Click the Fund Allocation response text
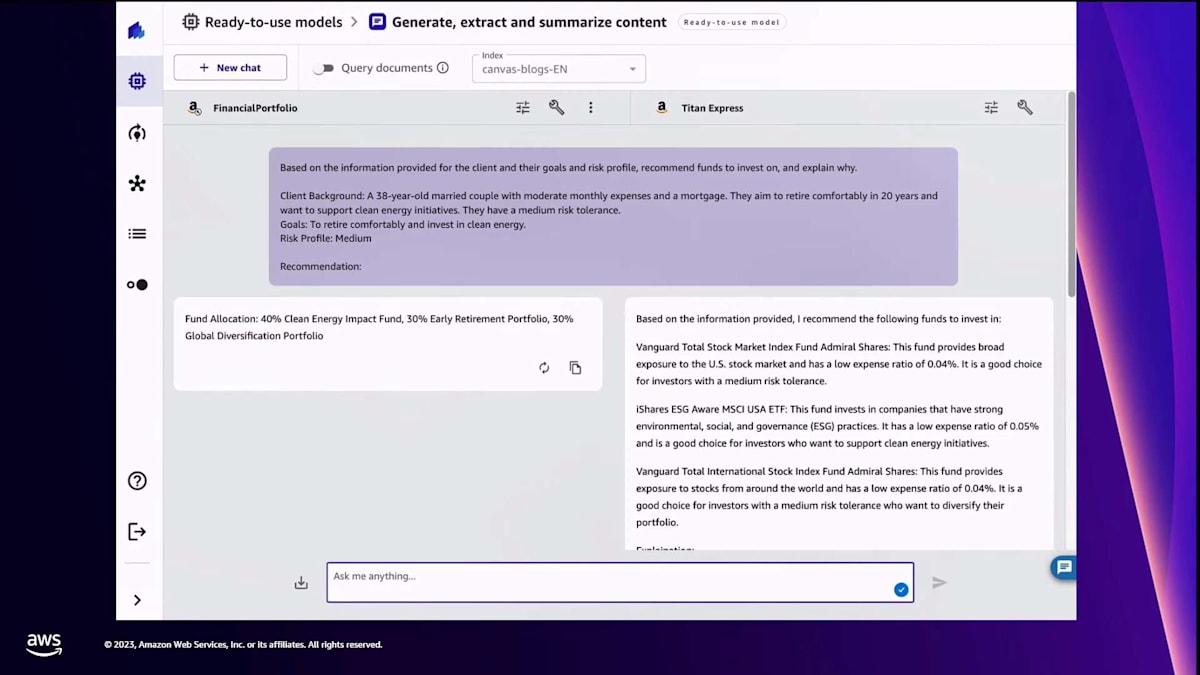 (379, 327)
